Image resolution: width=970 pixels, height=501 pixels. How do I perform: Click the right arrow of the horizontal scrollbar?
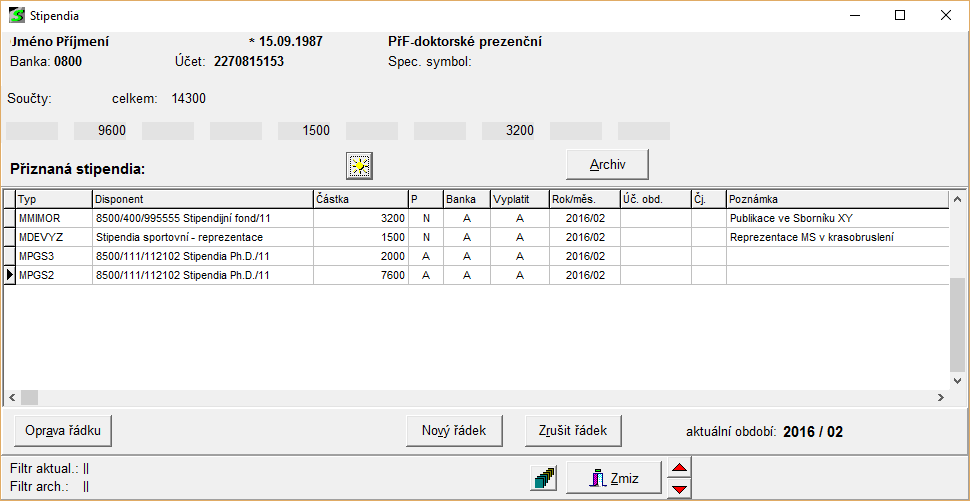point(941,397)
